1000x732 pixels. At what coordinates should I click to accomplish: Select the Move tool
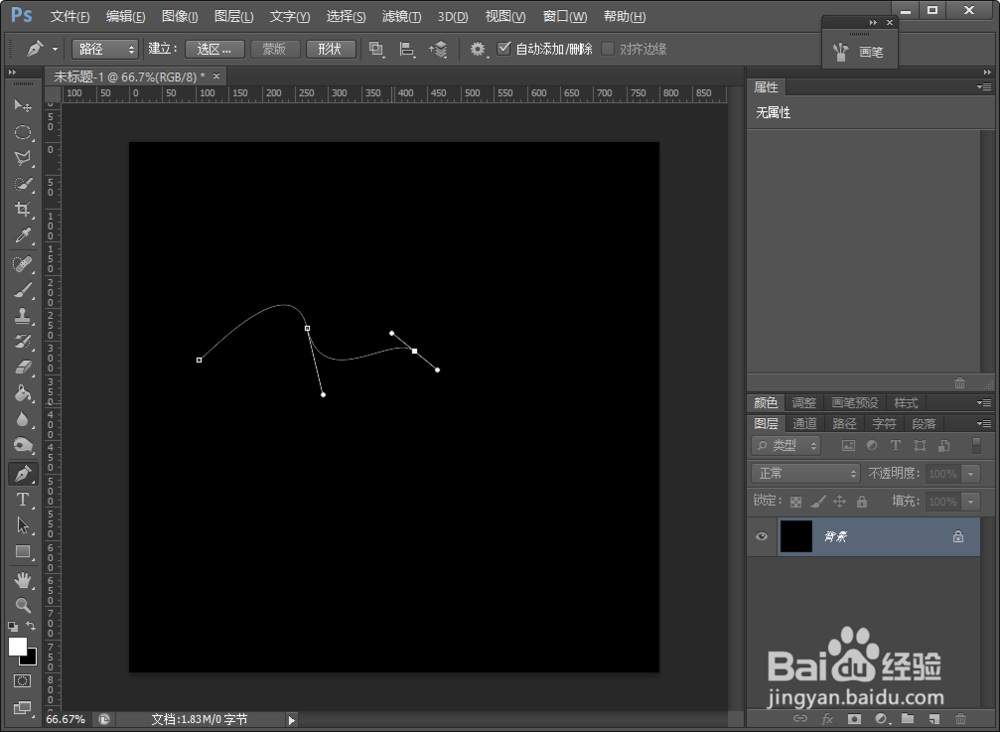[23, 105]
